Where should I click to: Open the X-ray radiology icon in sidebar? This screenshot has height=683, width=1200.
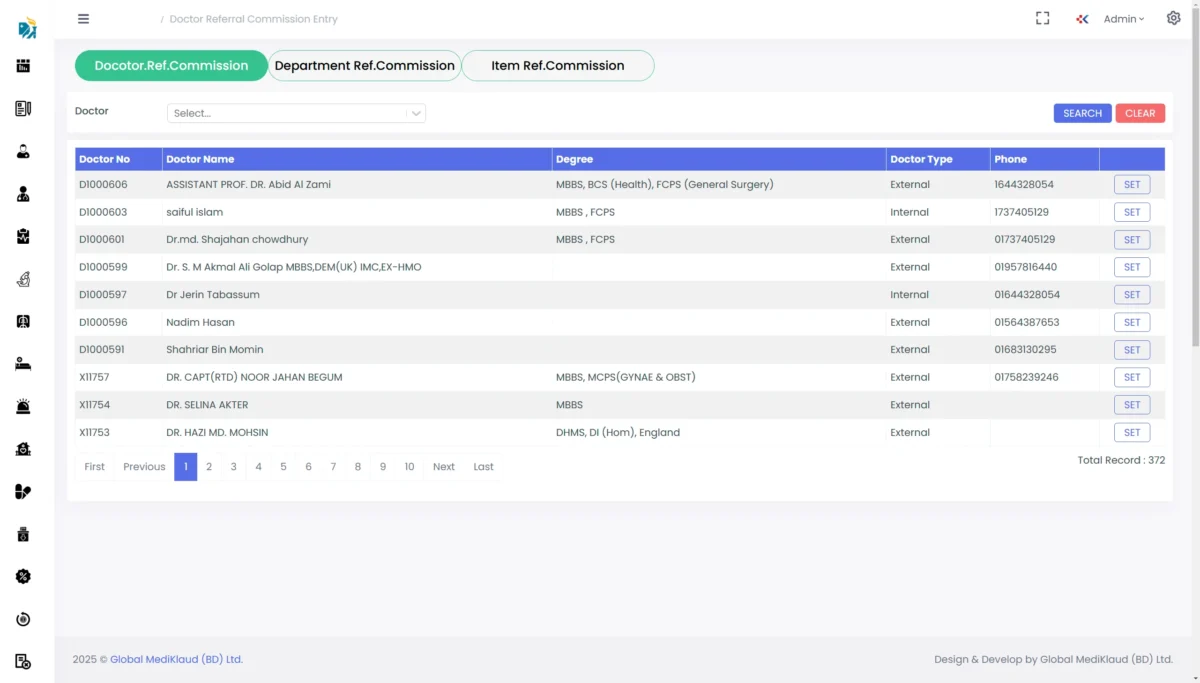pos(23,322)
